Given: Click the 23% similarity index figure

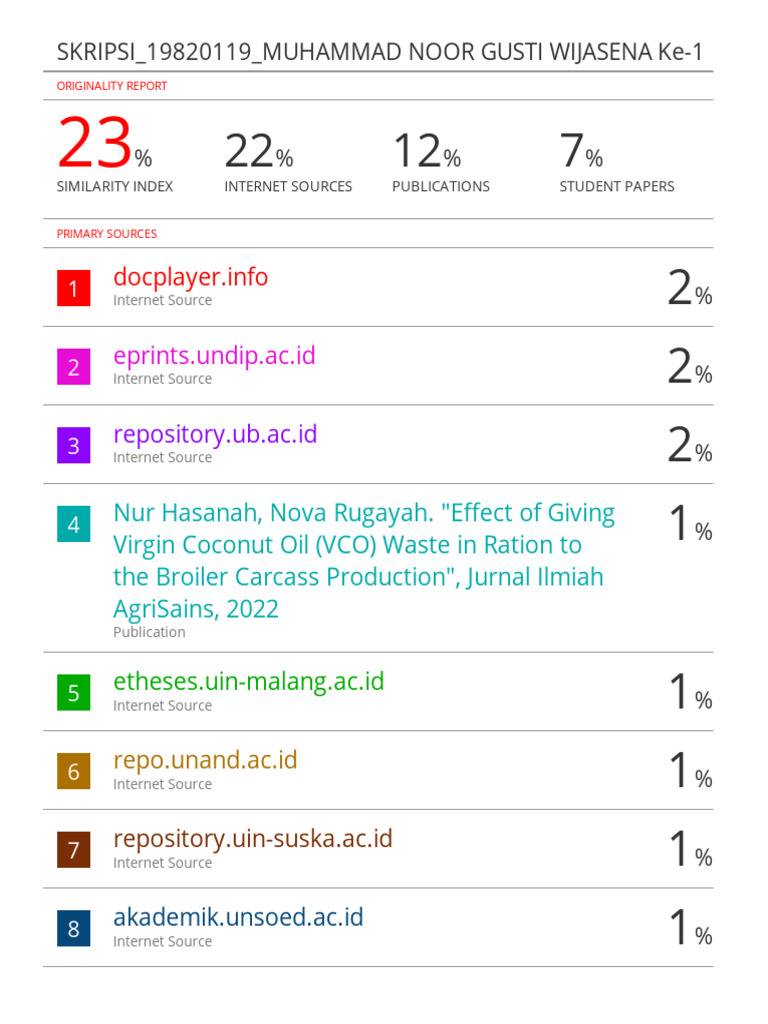Looking at the screenshot, I should (104, 147).
